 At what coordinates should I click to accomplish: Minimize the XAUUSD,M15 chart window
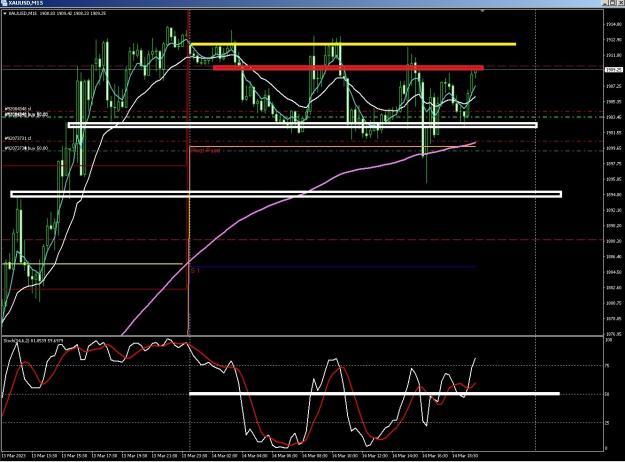(x=606, y=3)
